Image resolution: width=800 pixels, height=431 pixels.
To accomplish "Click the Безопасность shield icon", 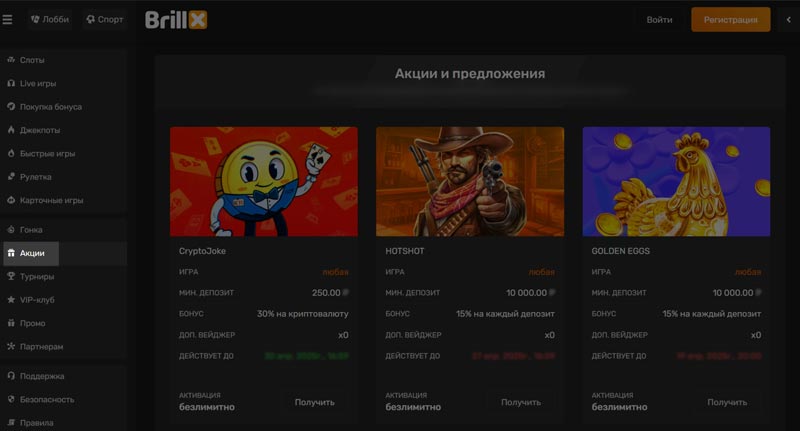I will coord(11,399).
